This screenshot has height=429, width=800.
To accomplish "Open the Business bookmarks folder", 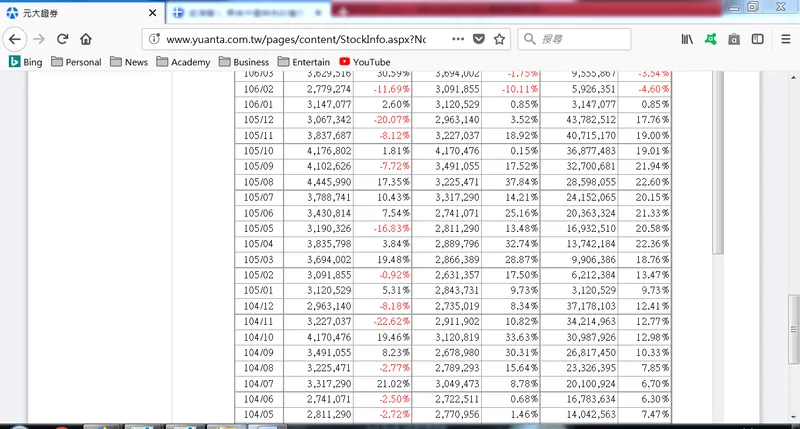I will (244, 62).
